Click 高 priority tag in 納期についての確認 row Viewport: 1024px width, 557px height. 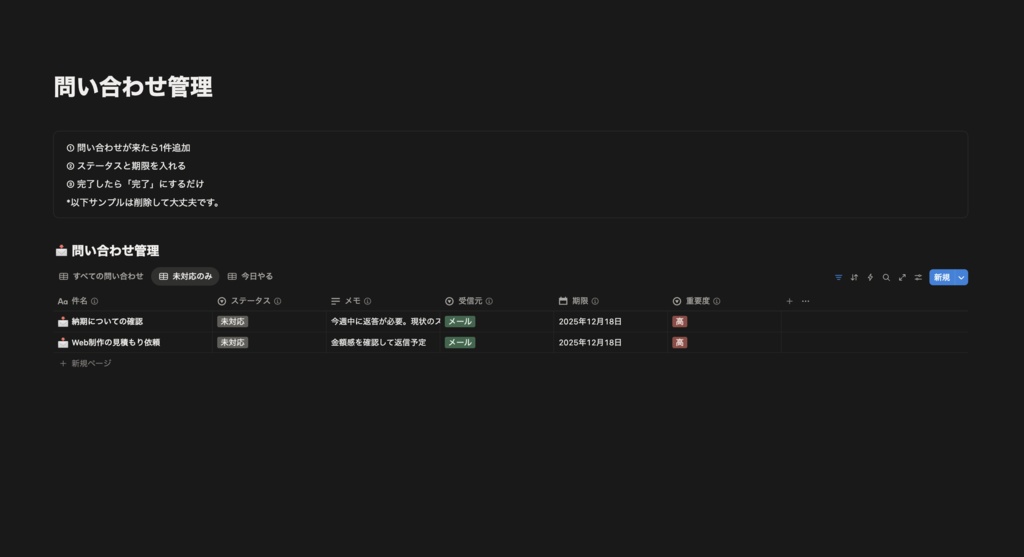(679, 321)
